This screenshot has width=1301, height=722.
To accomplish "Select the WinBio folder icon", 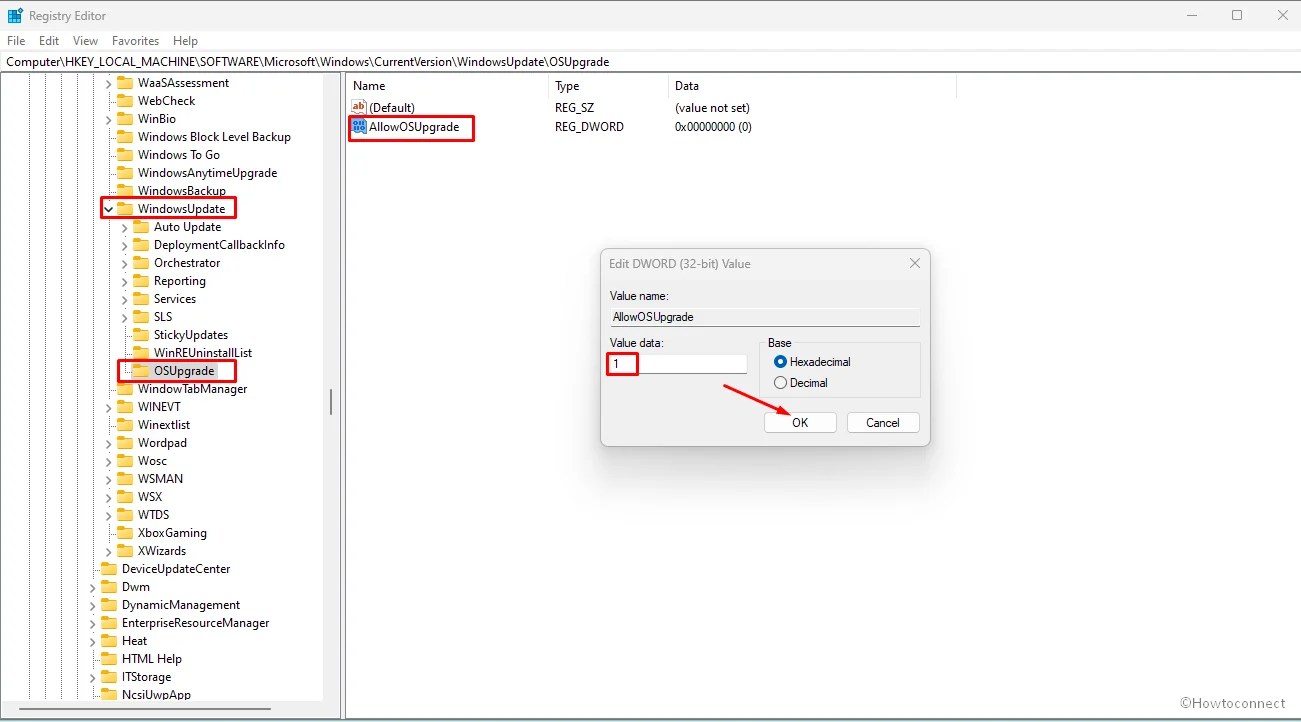I will pos(127,118).
